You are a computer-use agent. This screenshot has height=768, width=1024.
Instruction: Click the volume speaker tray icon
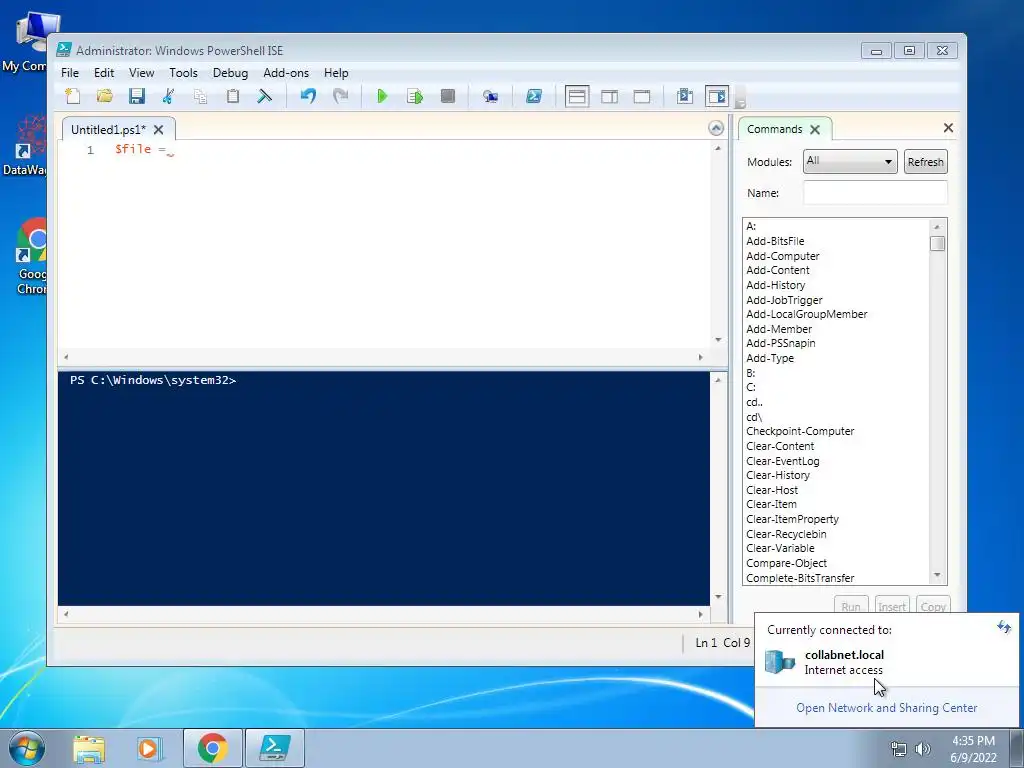pyautogui.click(x=923, y=749)
